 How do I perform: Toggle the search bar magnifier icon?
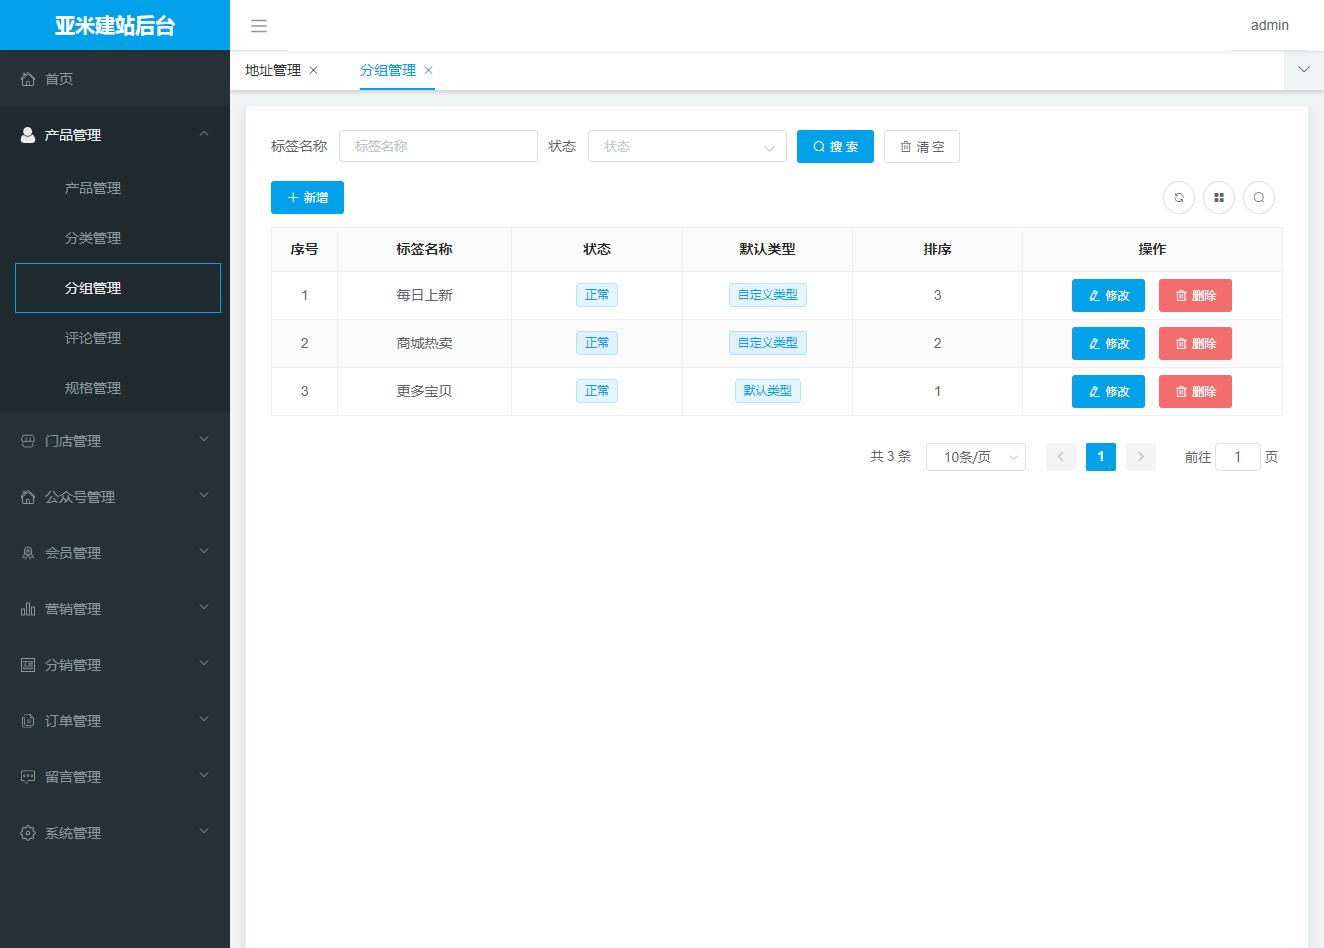coord(1259,198)
